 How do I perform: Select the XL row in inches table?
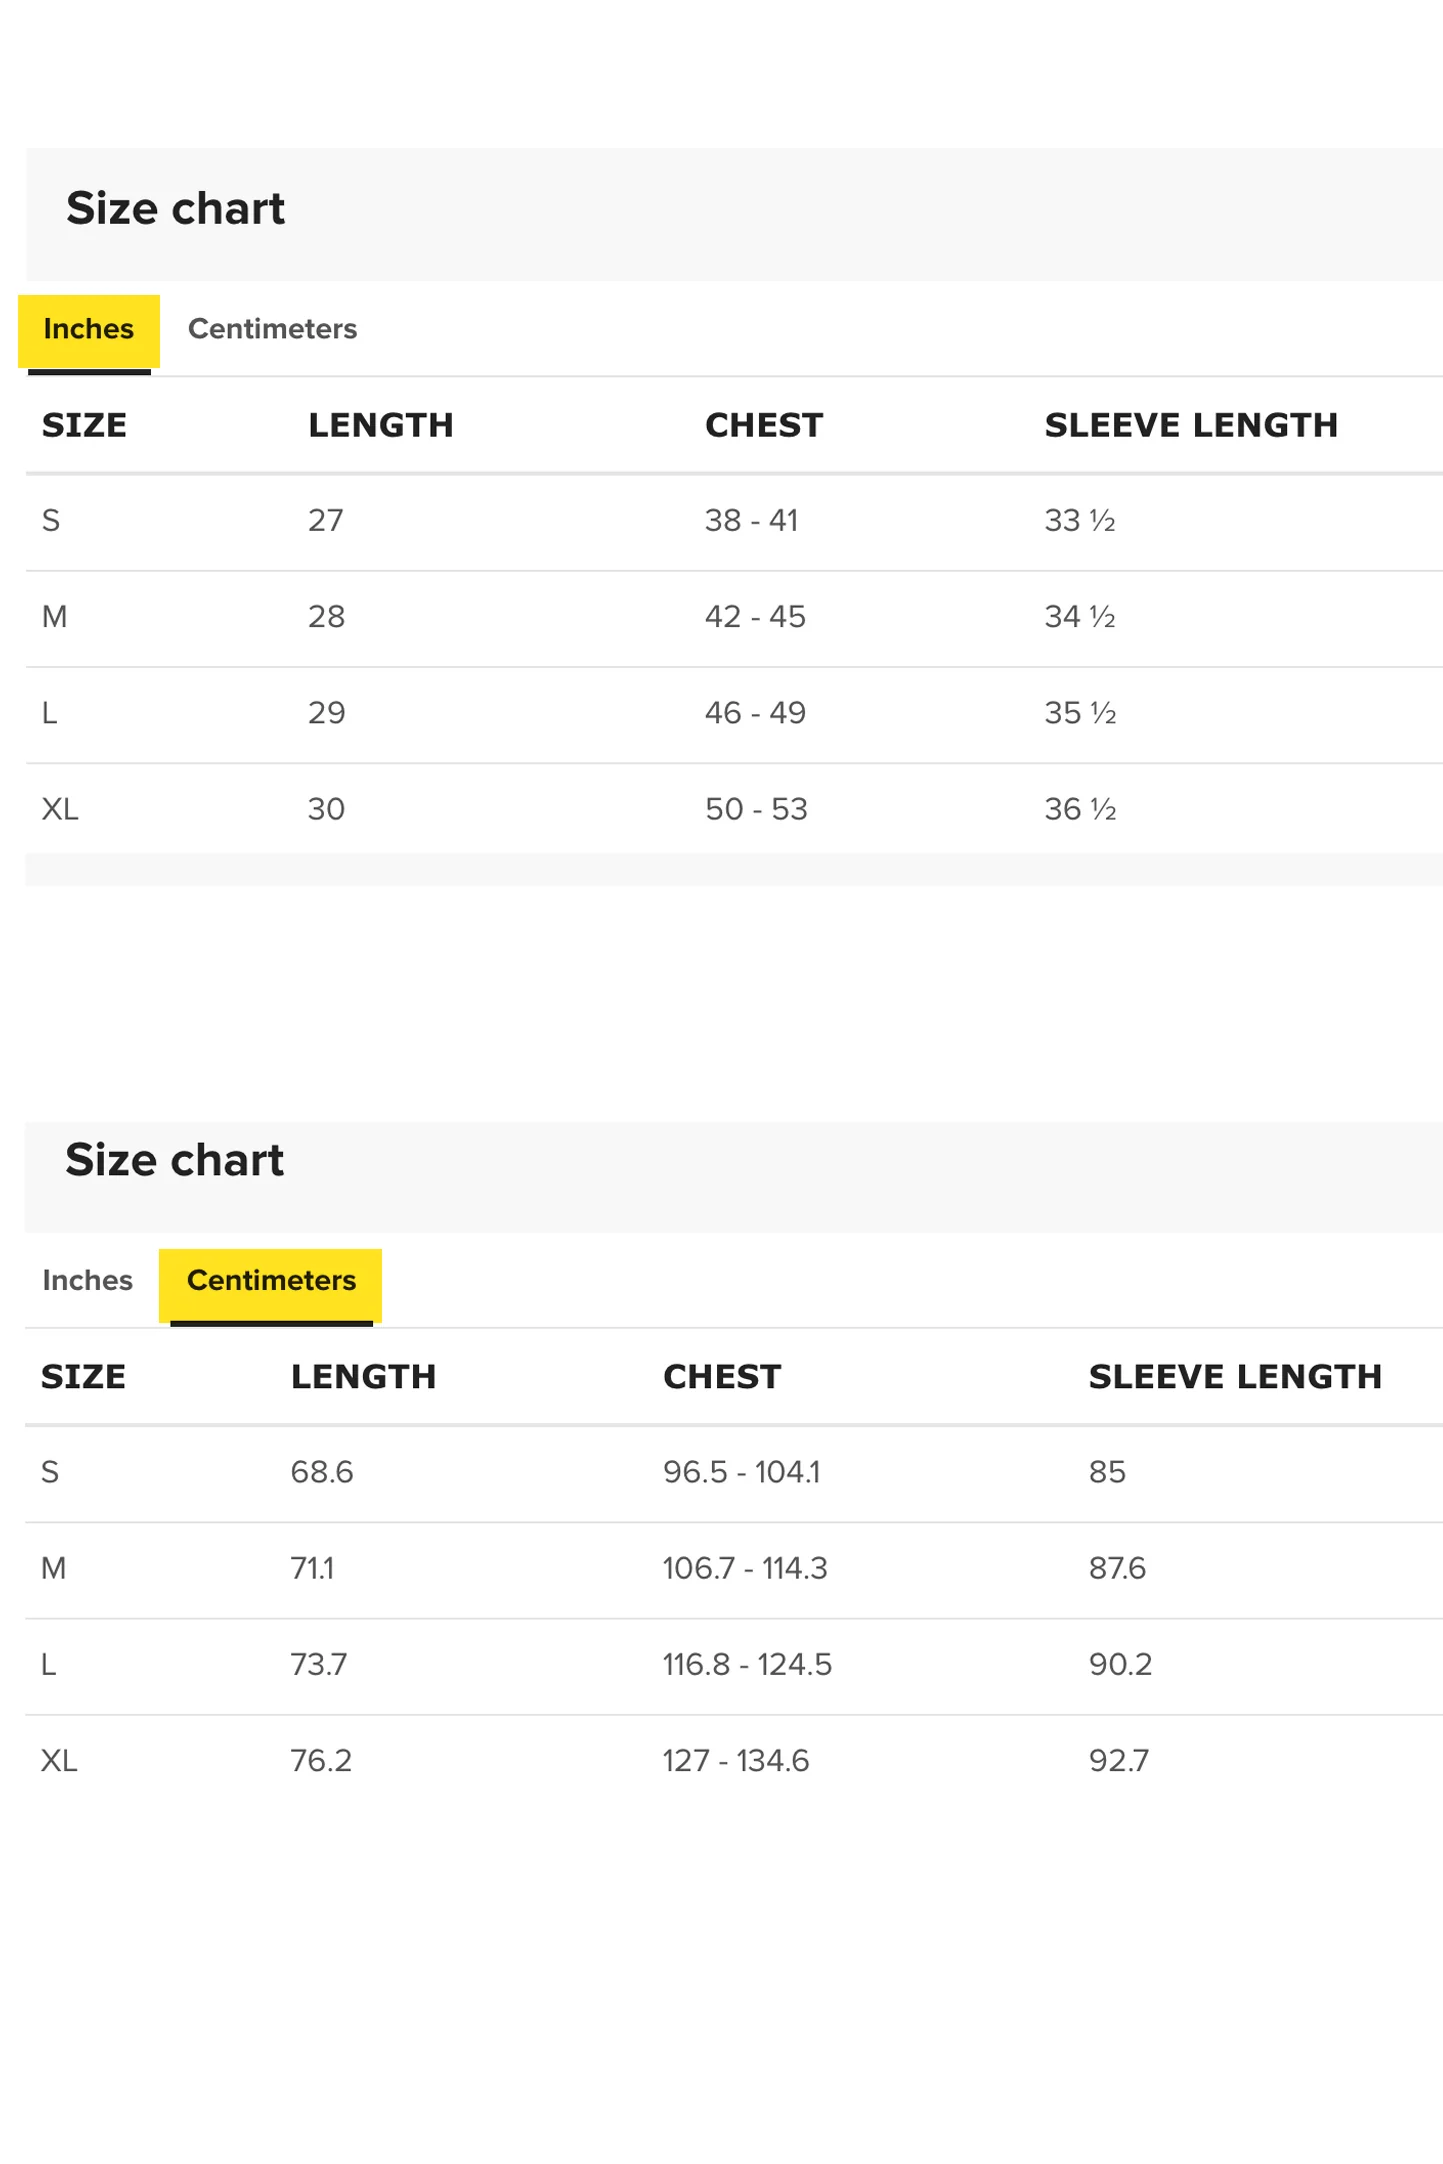(734, 809)
